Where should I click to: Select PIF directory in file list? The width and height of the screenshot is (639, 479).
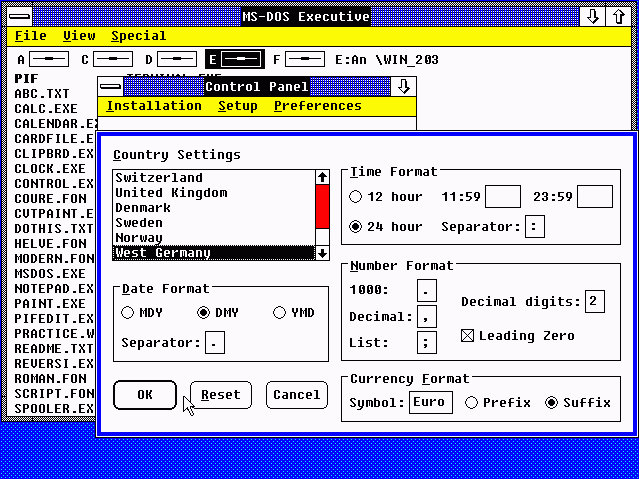click(x=26, y=79)
